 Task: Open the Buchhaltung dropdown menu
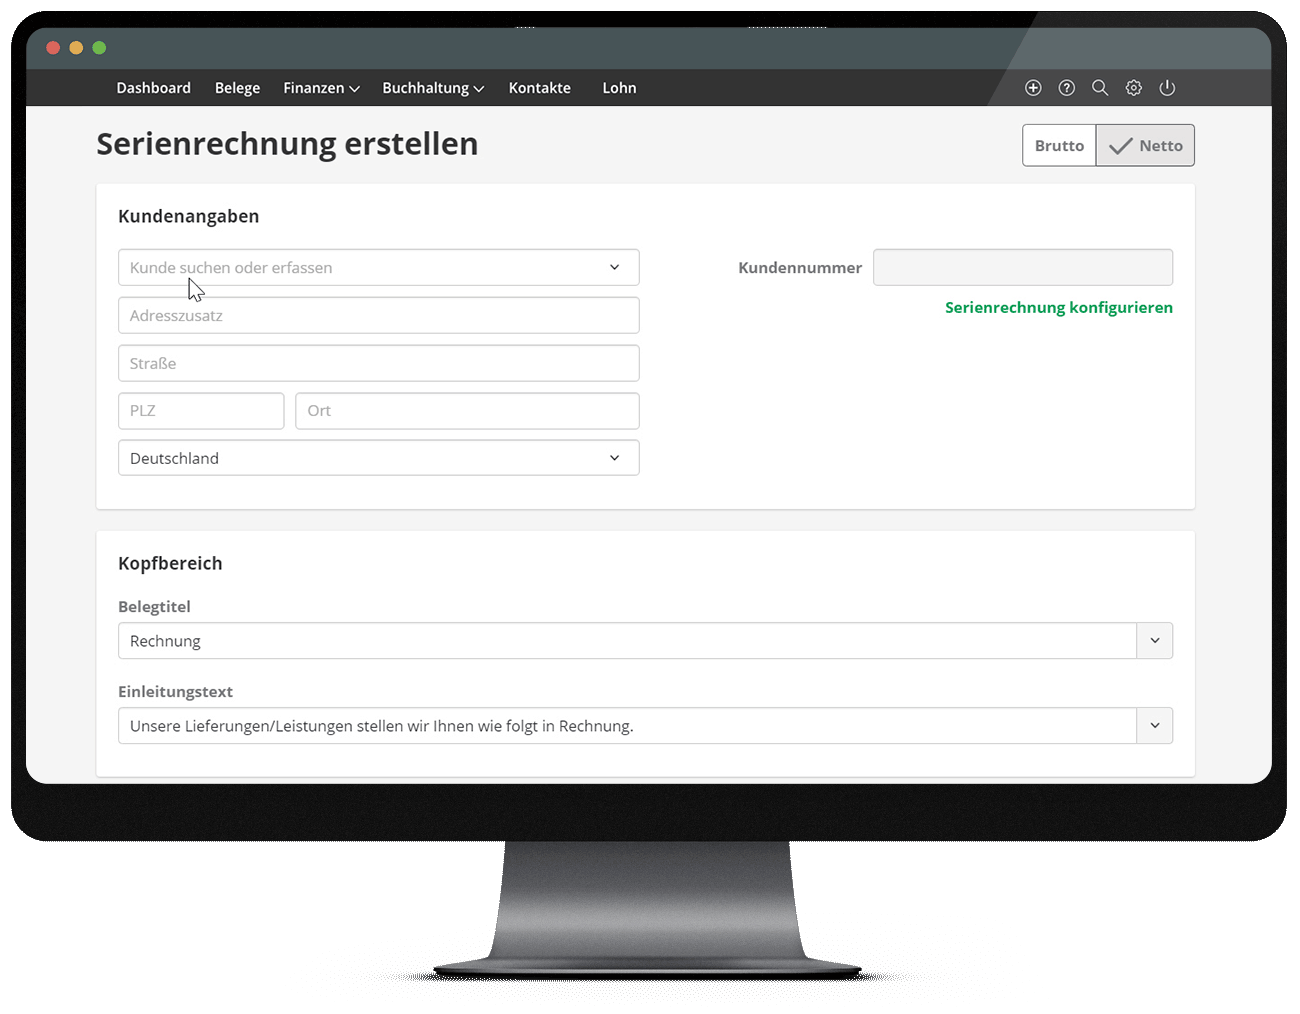pyautogui.click(x=432, y=88)
